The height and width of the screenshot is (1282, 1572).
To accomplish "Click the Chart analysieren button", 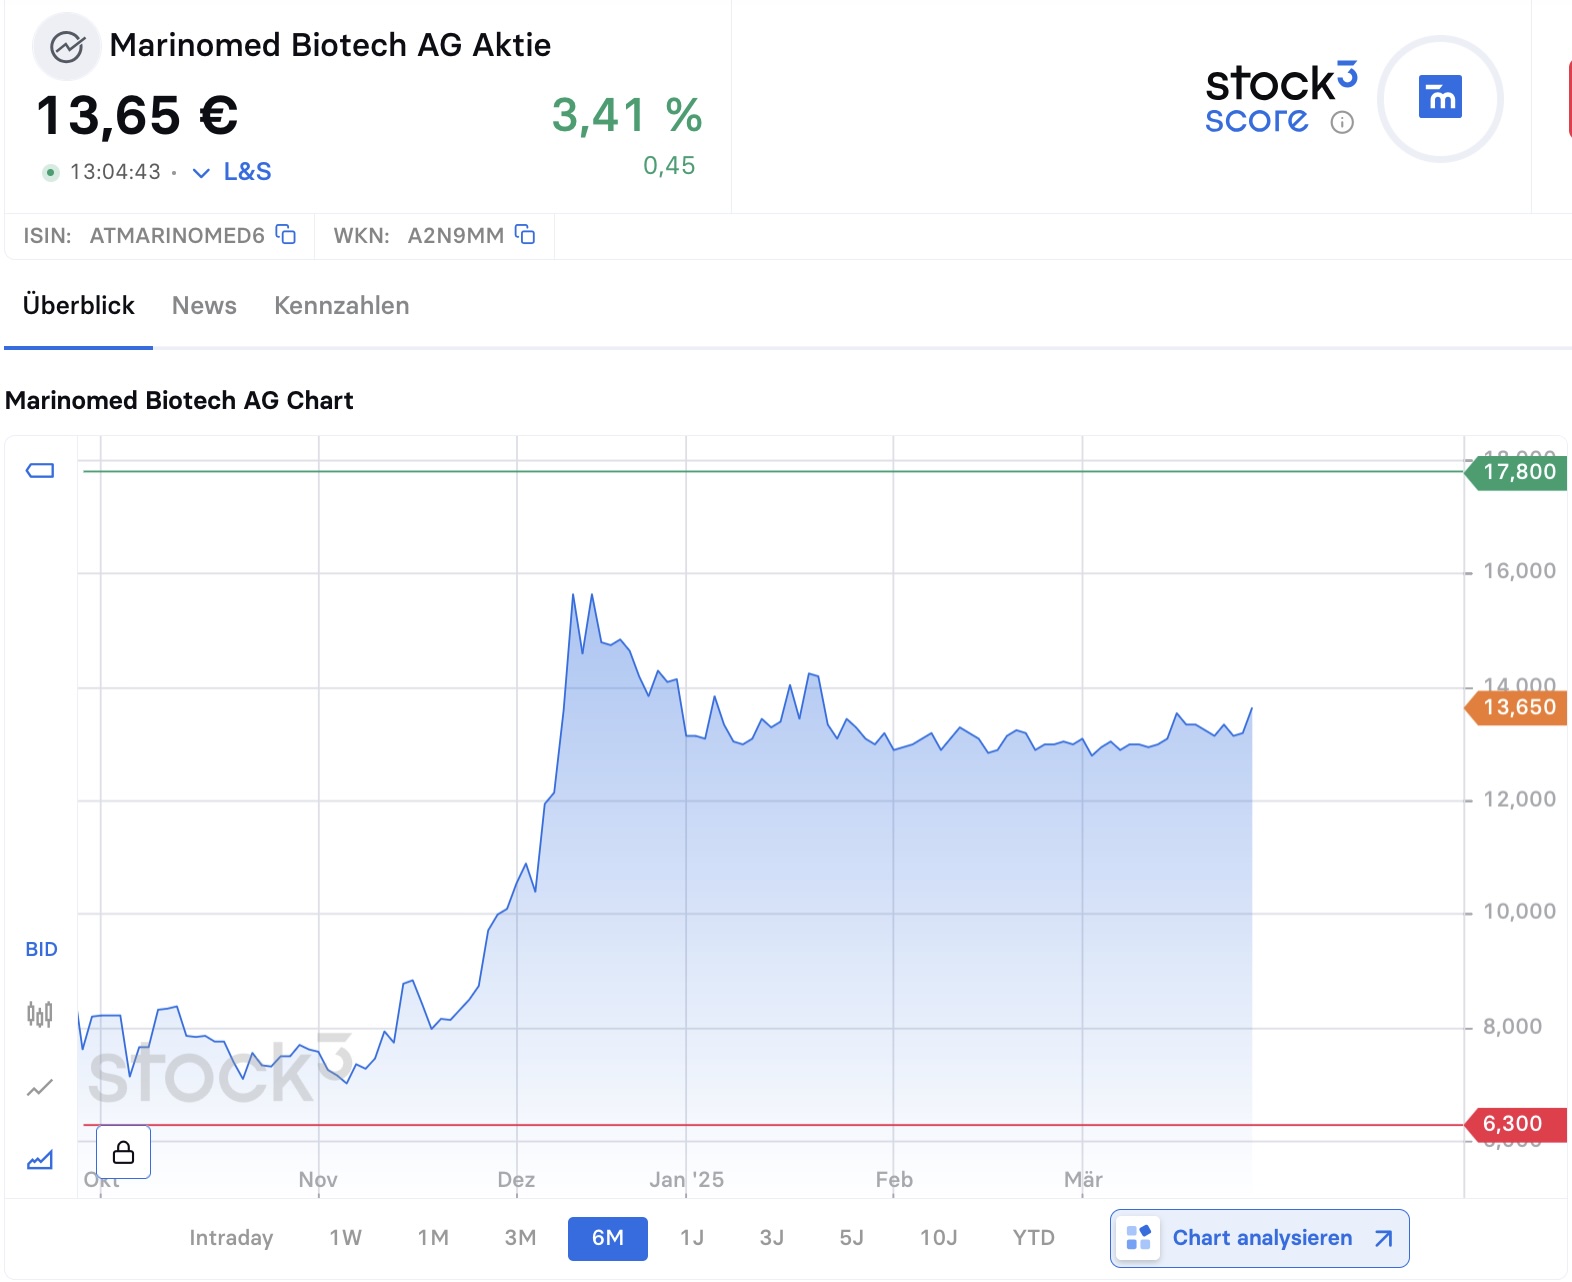I will pos(1259,1238).
